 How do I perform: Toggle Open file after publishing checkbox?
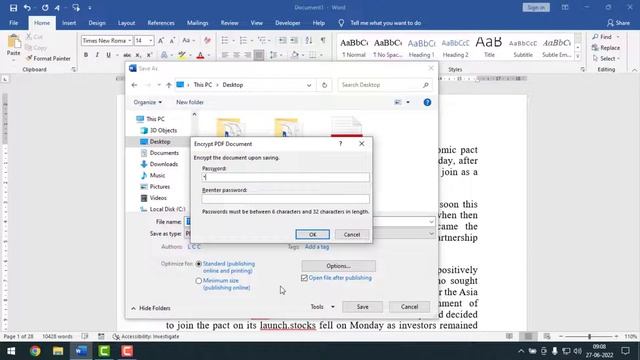click(304, 278)
